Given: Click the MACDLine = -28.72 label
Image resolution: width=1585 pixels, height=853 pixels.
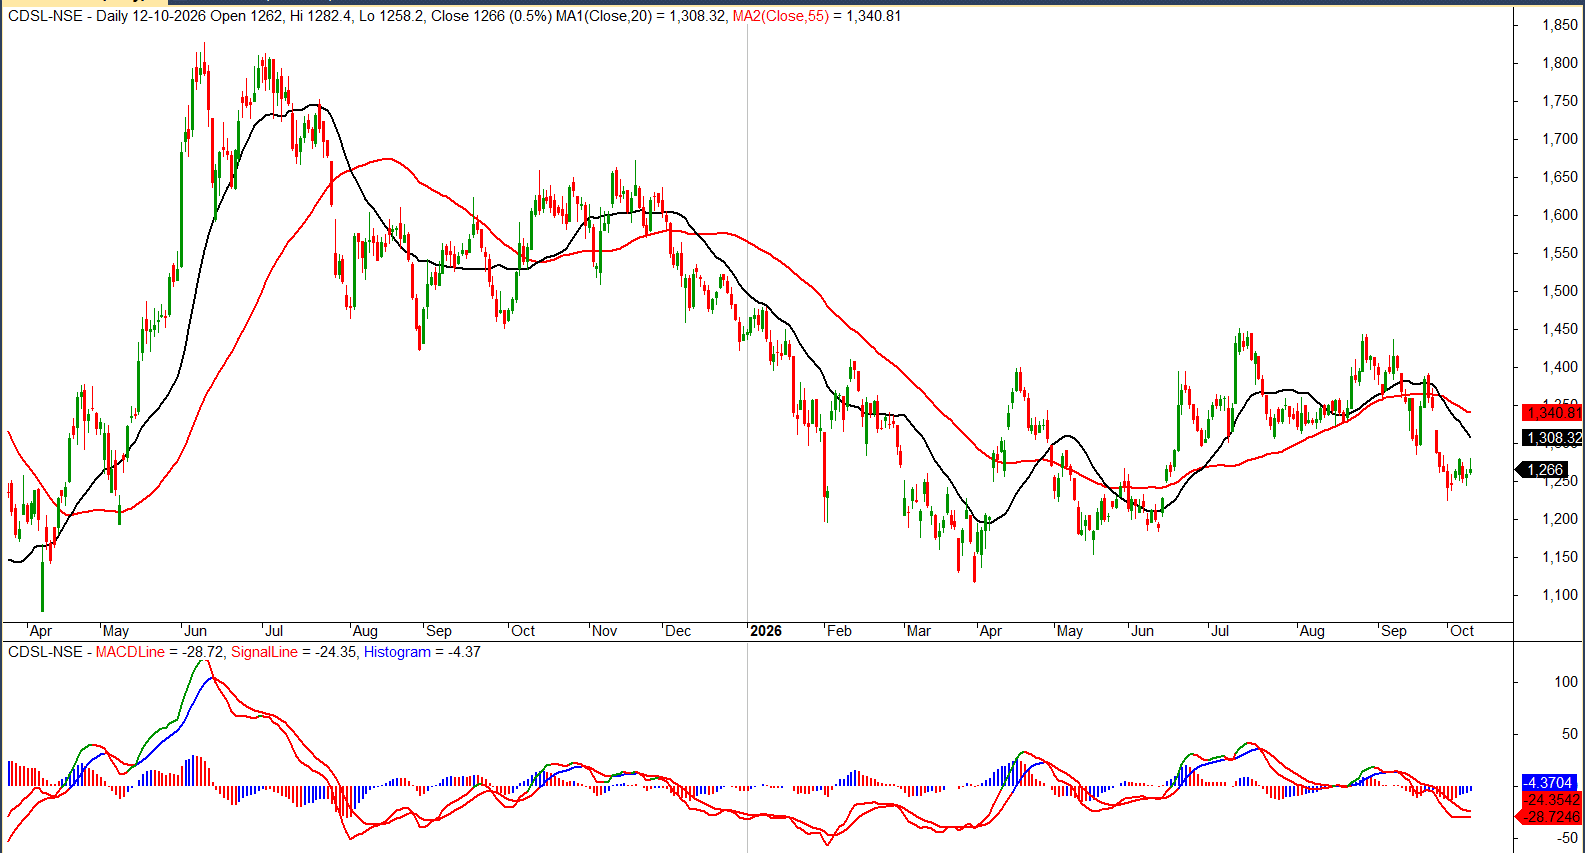Looking at the screenshot, I should [160, 652].
